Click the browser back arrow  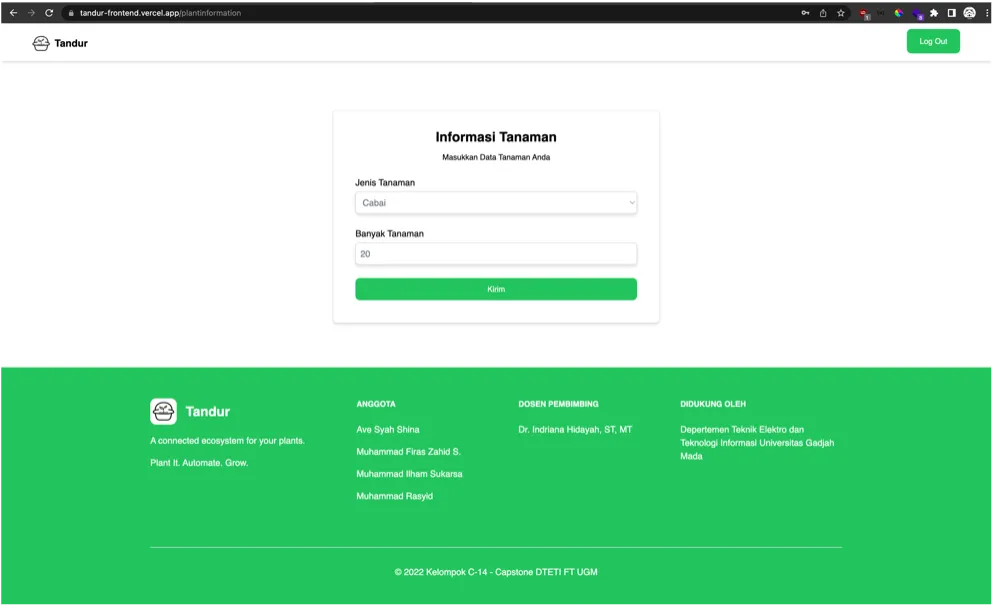14,14
